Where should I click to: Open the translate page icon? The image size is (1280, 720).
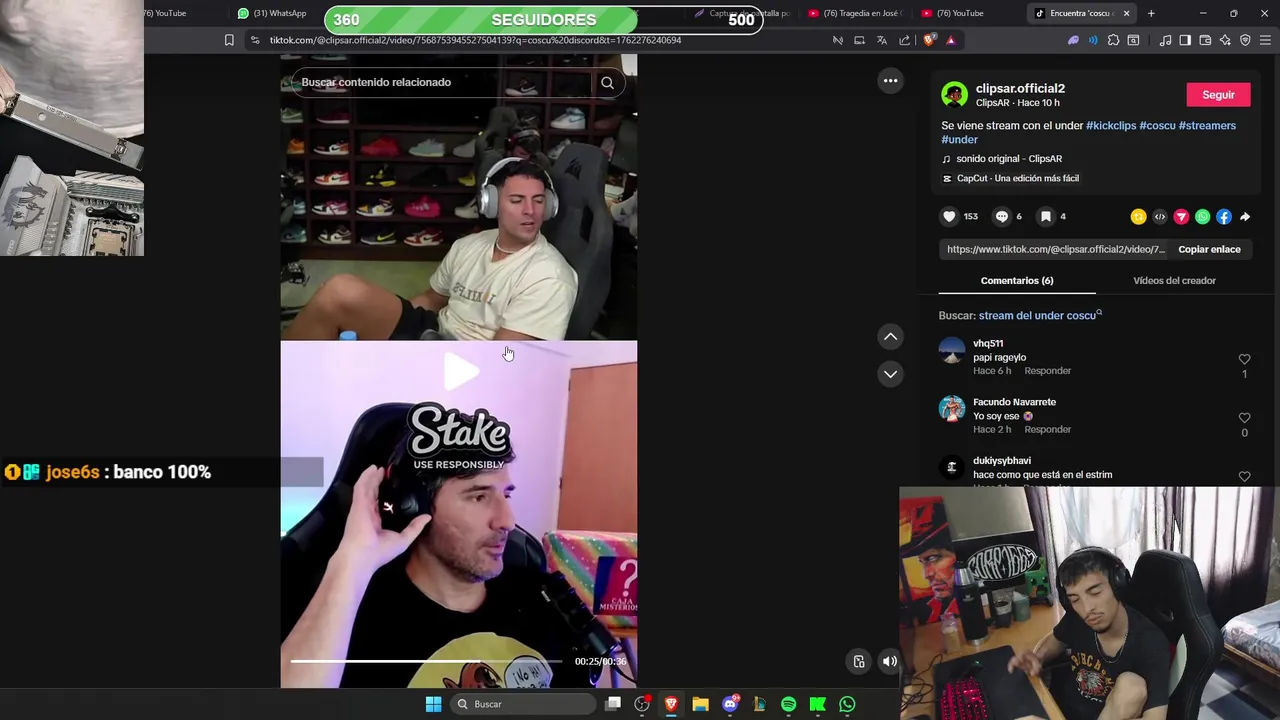pyautogui.click(x=881, y=40)
